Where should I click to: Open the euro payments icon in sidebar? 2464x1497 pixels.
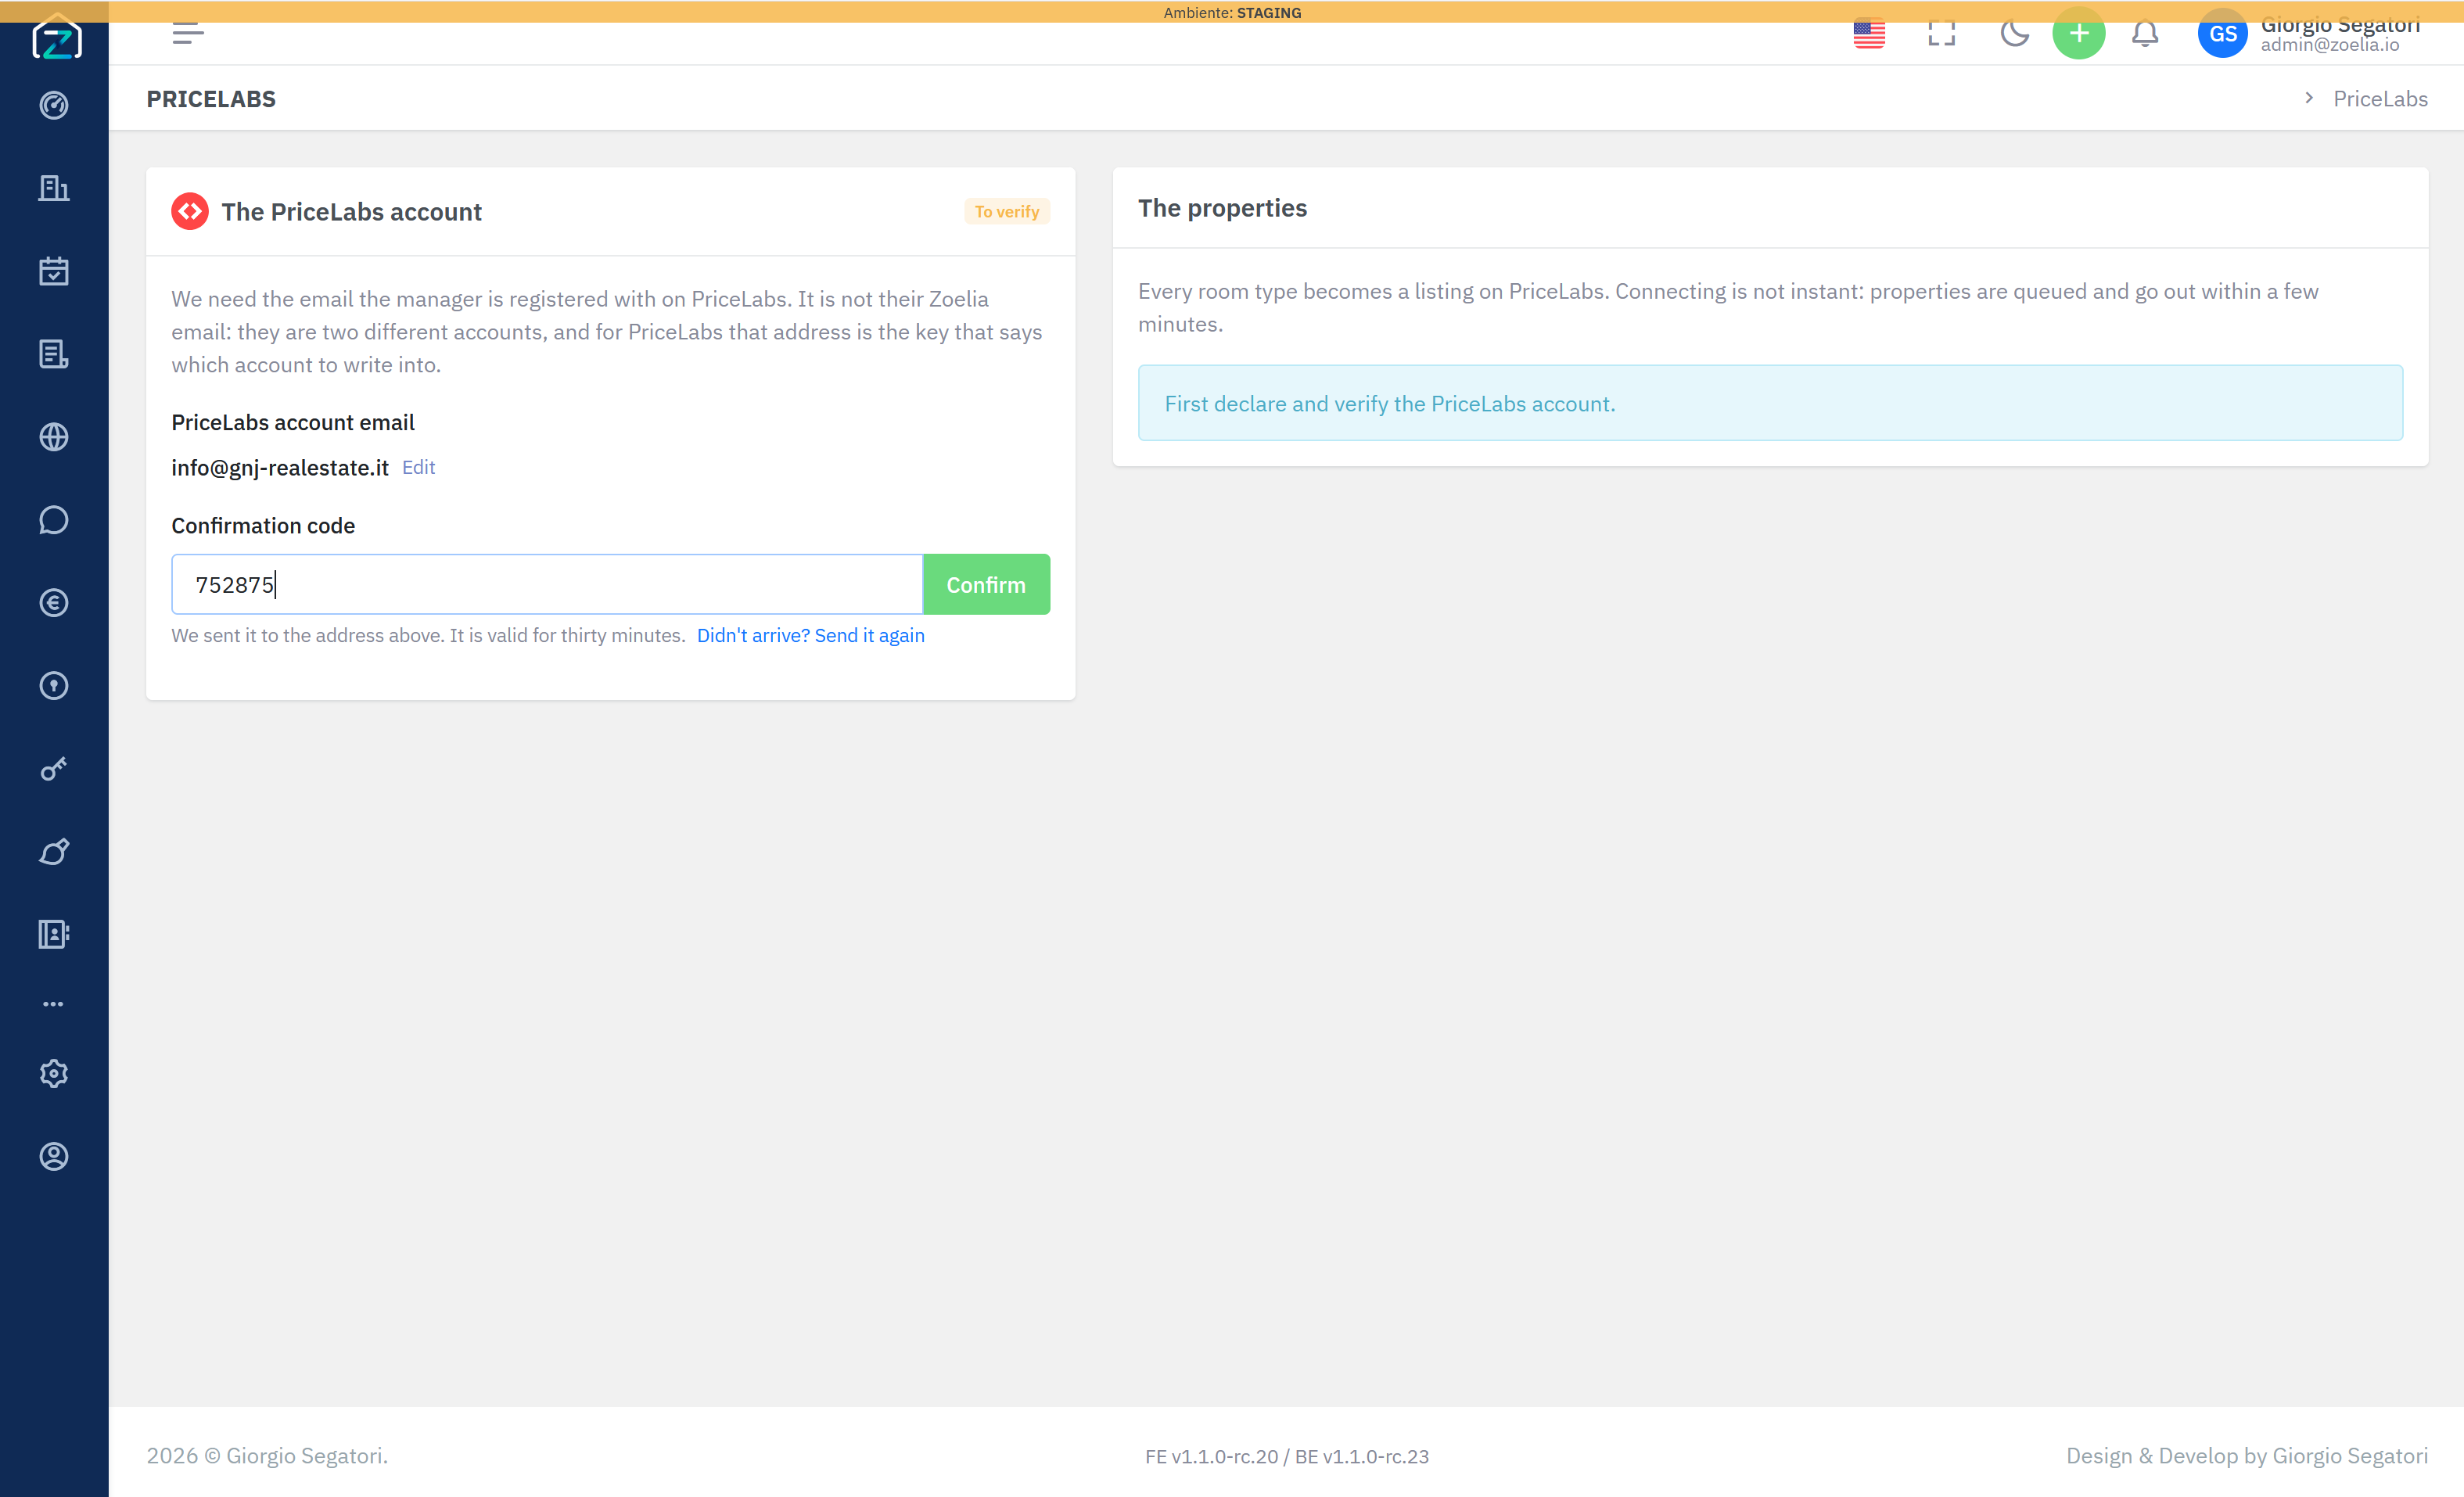(54, 603)
